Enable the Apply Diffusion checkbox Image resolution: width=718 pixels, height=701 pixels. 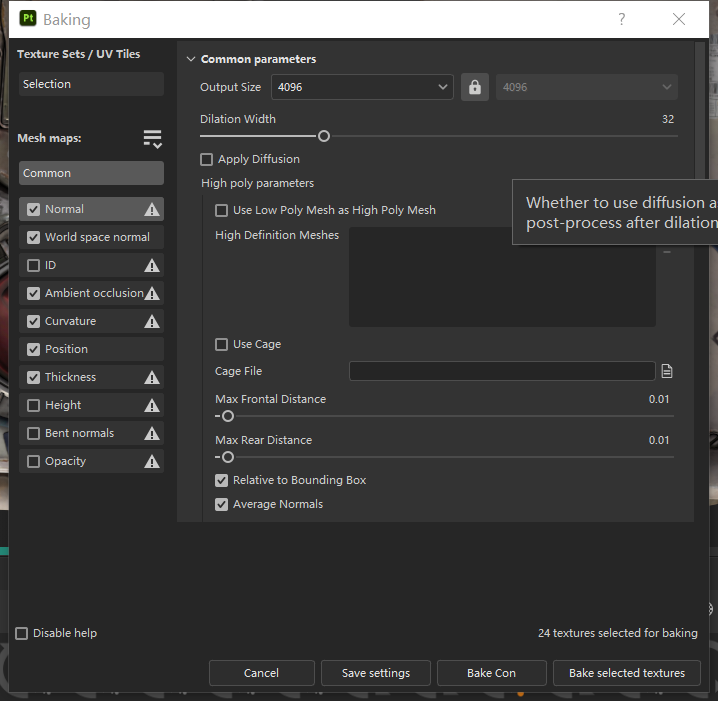207,159
